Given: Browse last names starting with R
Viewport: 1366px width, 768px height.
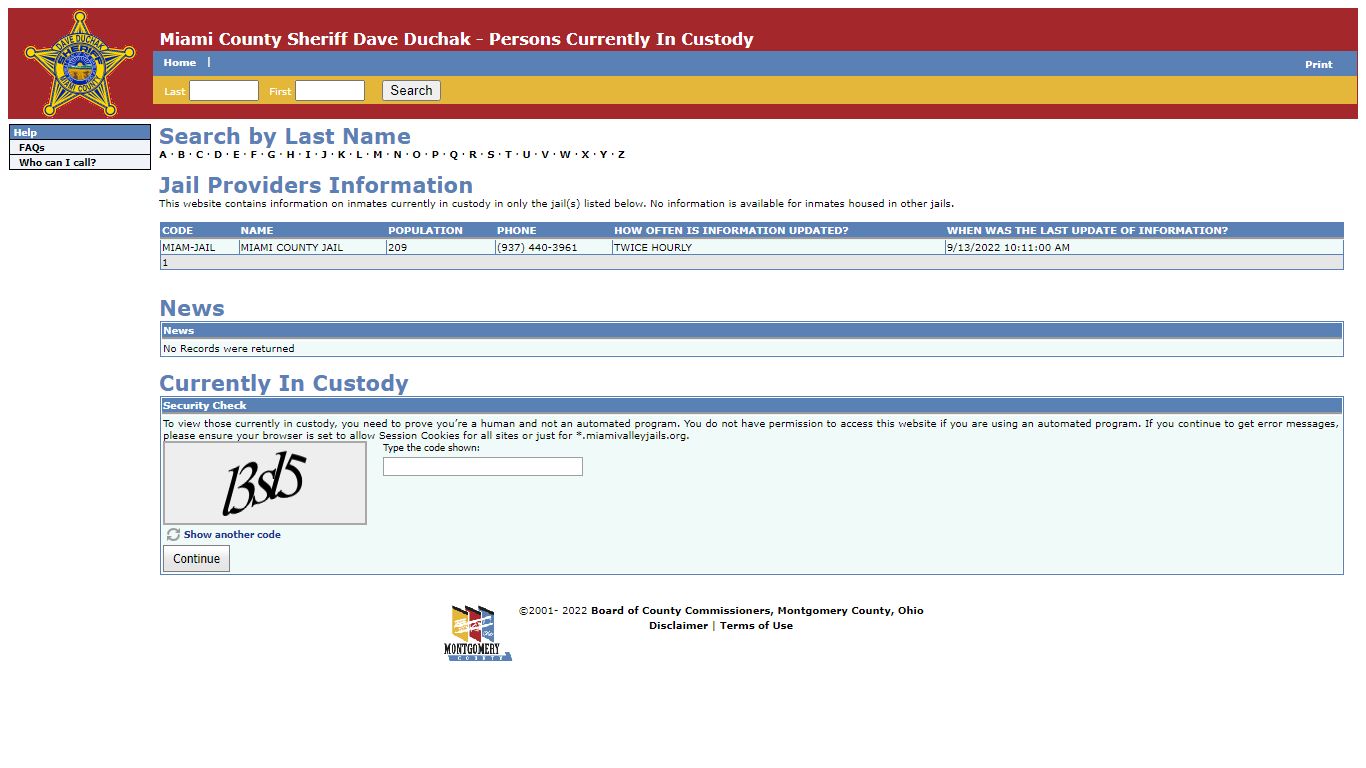Looking at the screenshot, I should (x=472, y=155).
